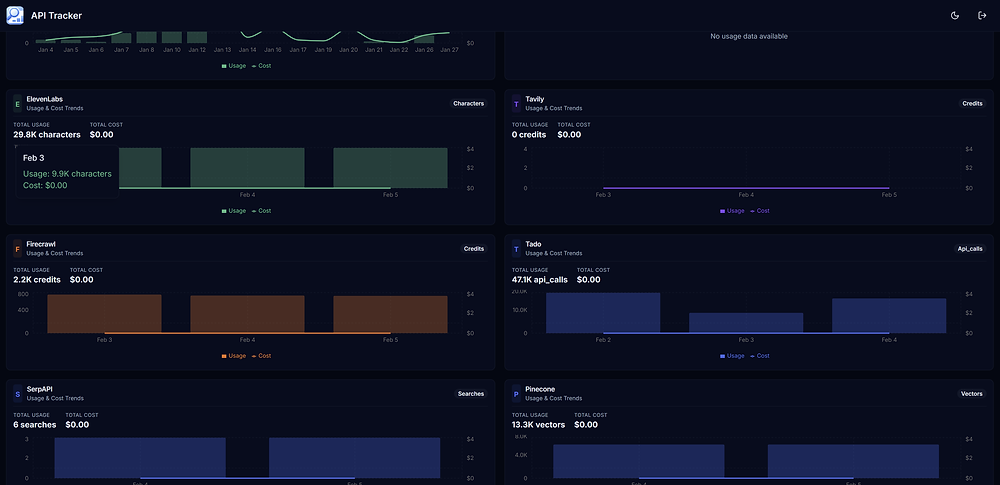The image size is (1000, 485).
Task: Click the Searches badge on SerpAPI card
Action: (x=471, y=394)
